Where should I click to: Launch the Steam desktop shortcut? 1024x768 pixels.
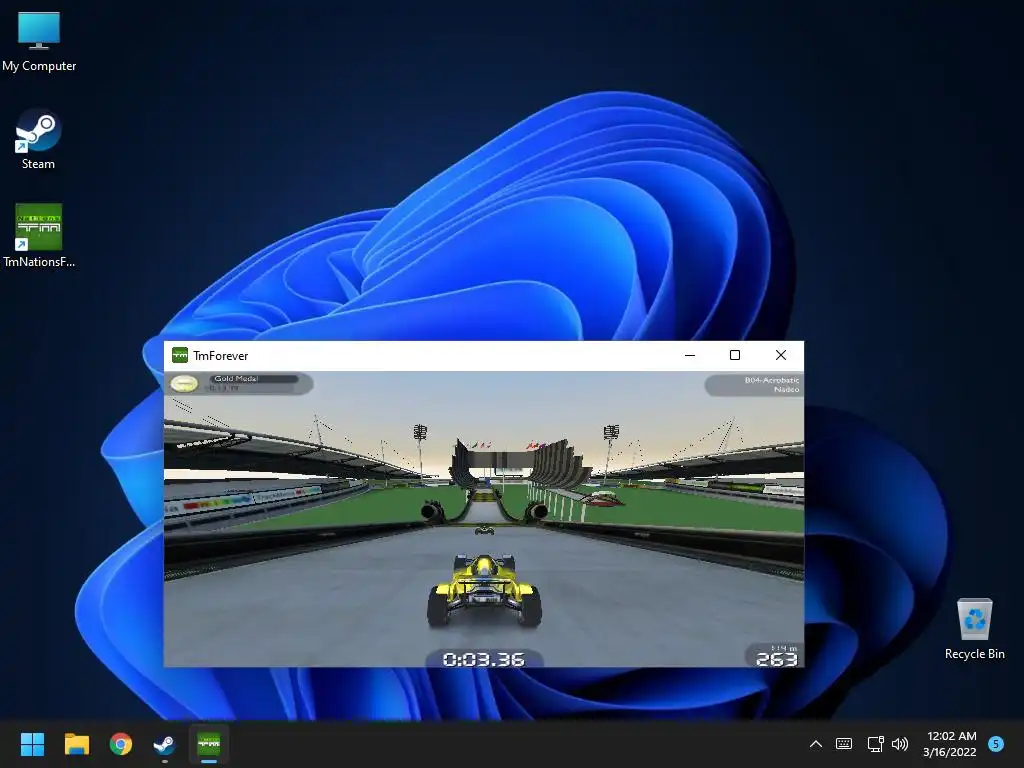click(38, 140)
